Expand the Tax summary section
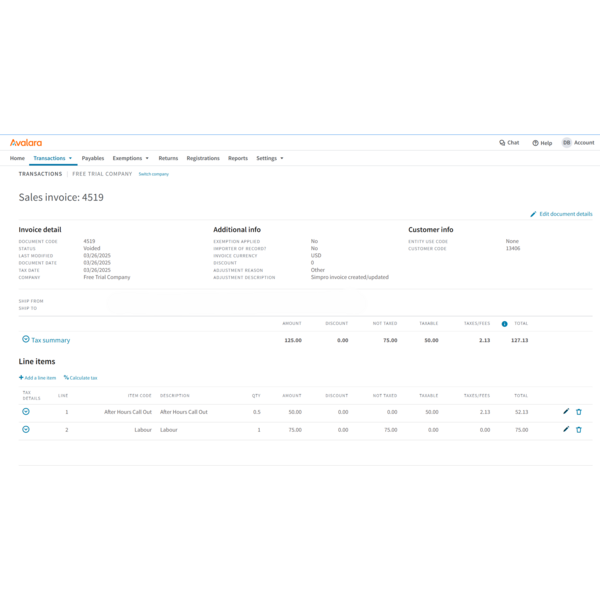This screenshot has width=600, height=600. (26, 339)
